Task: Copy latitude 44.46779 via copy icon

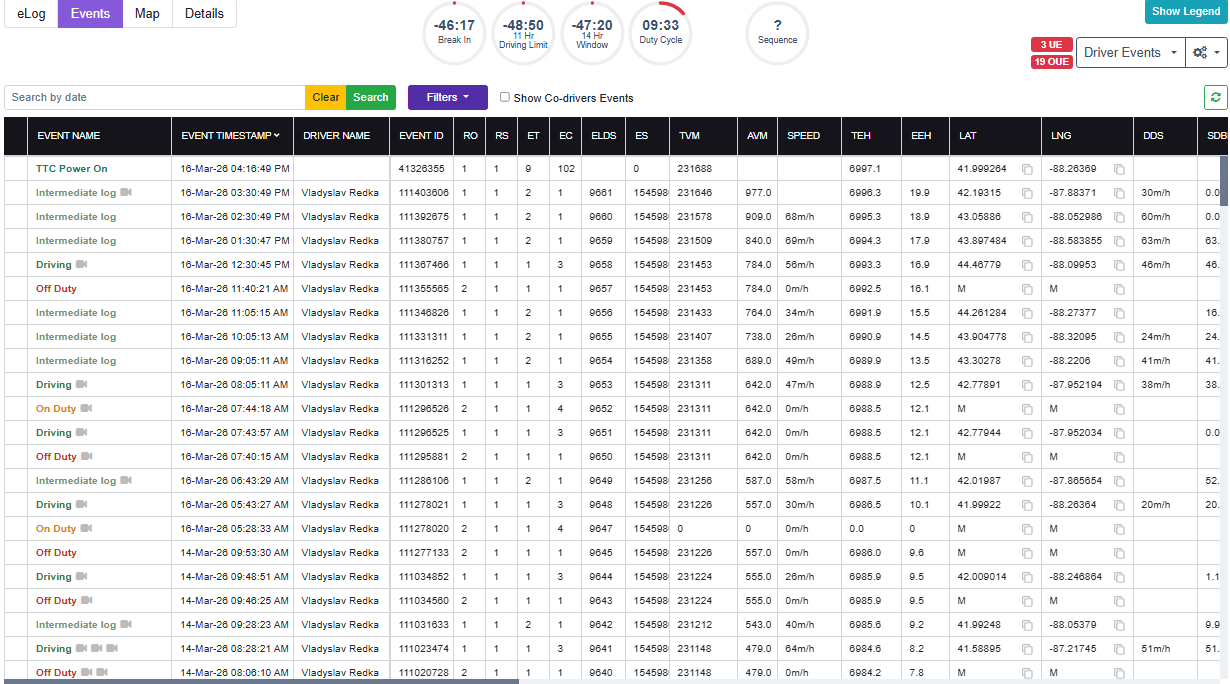Action: pos(1027,265)
